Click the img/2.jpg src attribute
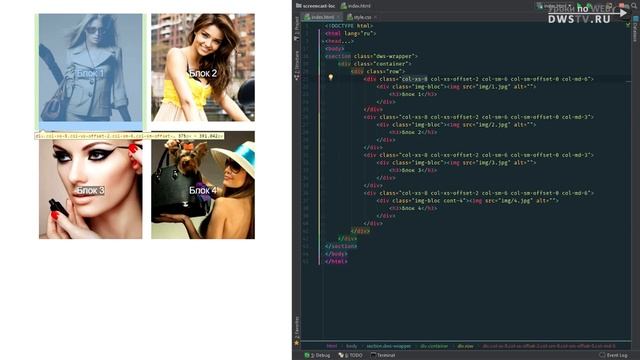Viewport: 640px width, 360px height. point(486,124)
